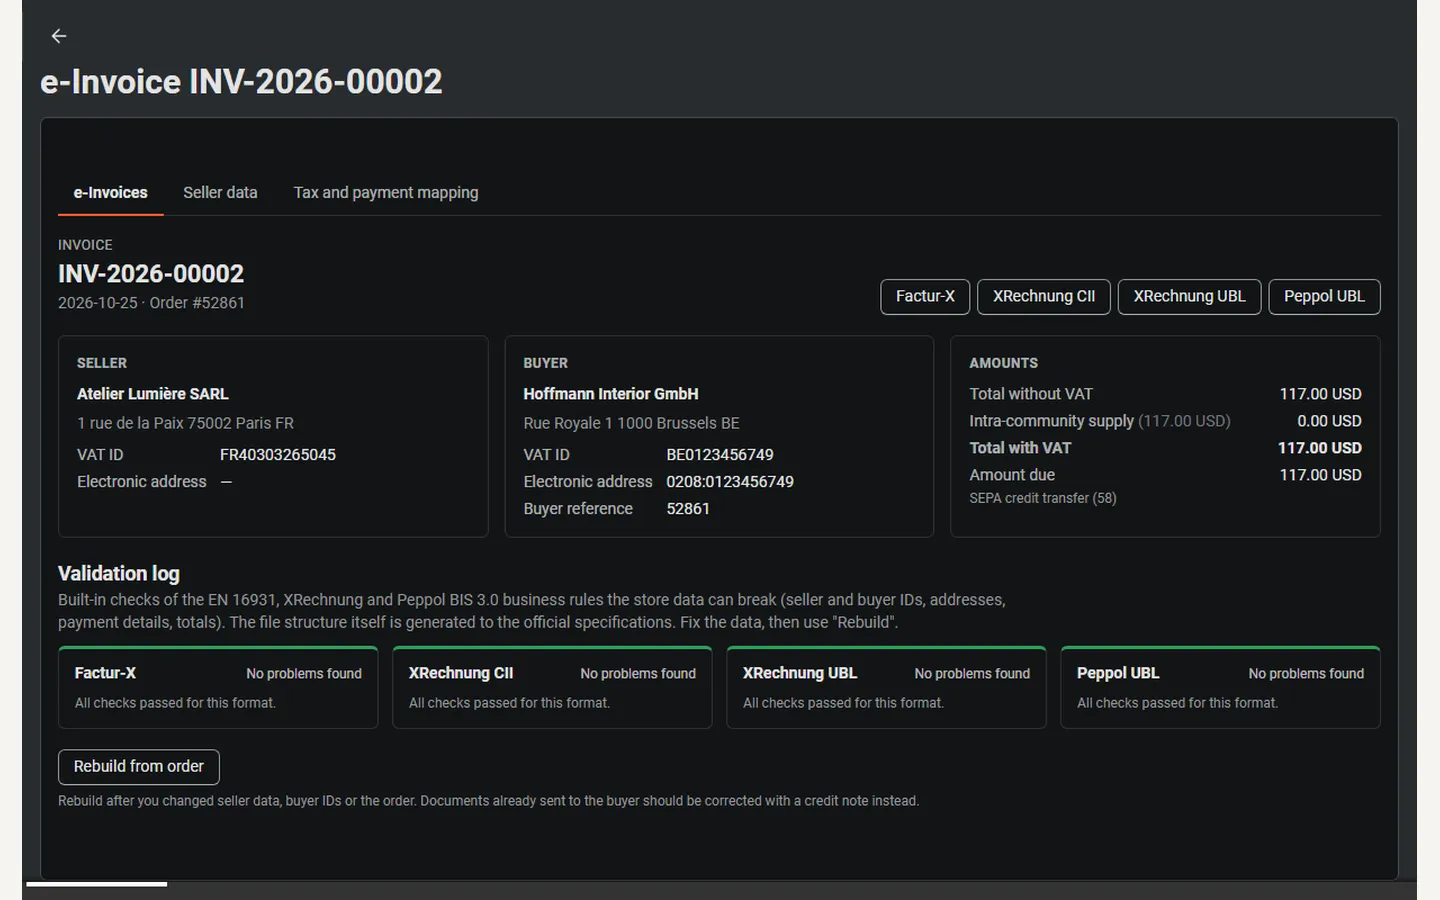Click the Total with VAT amount
The height and width of the screenshot is (900, 1440).
pyautogui.click(x=1319, y=448)
